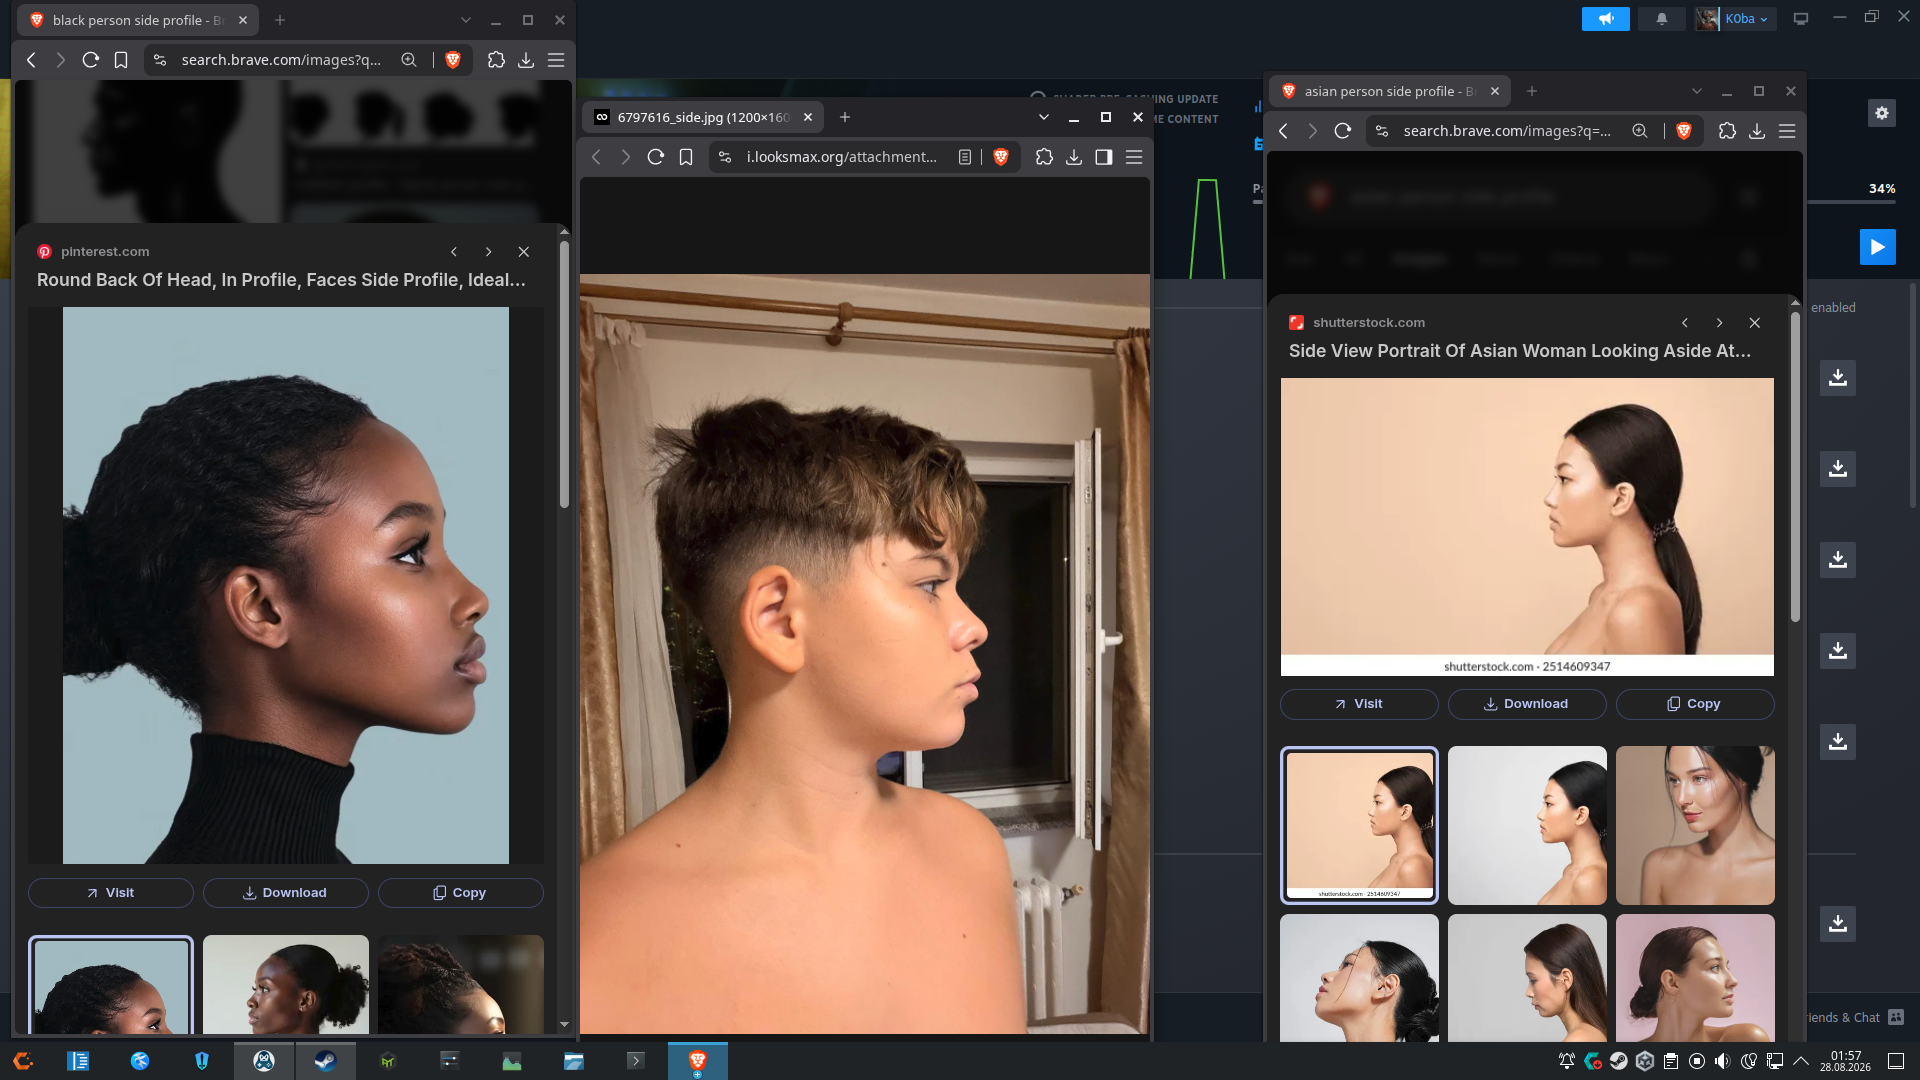Screen dimensions: 1920x1080
Task: Open hamburger menu in the right browser window
Action: [x=1787, y=131]
